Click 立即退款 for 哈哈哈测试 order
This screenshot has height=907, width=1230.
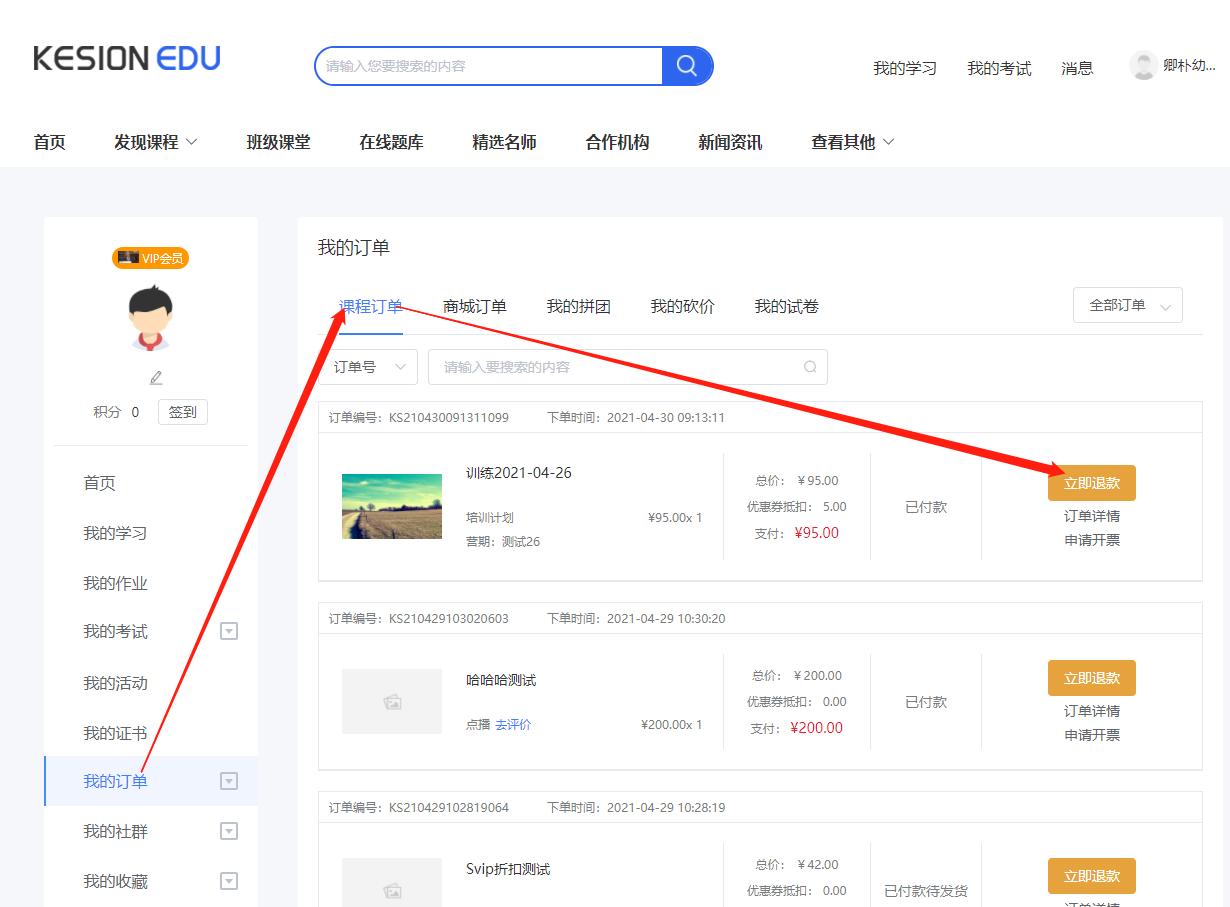pos(1092,678)
